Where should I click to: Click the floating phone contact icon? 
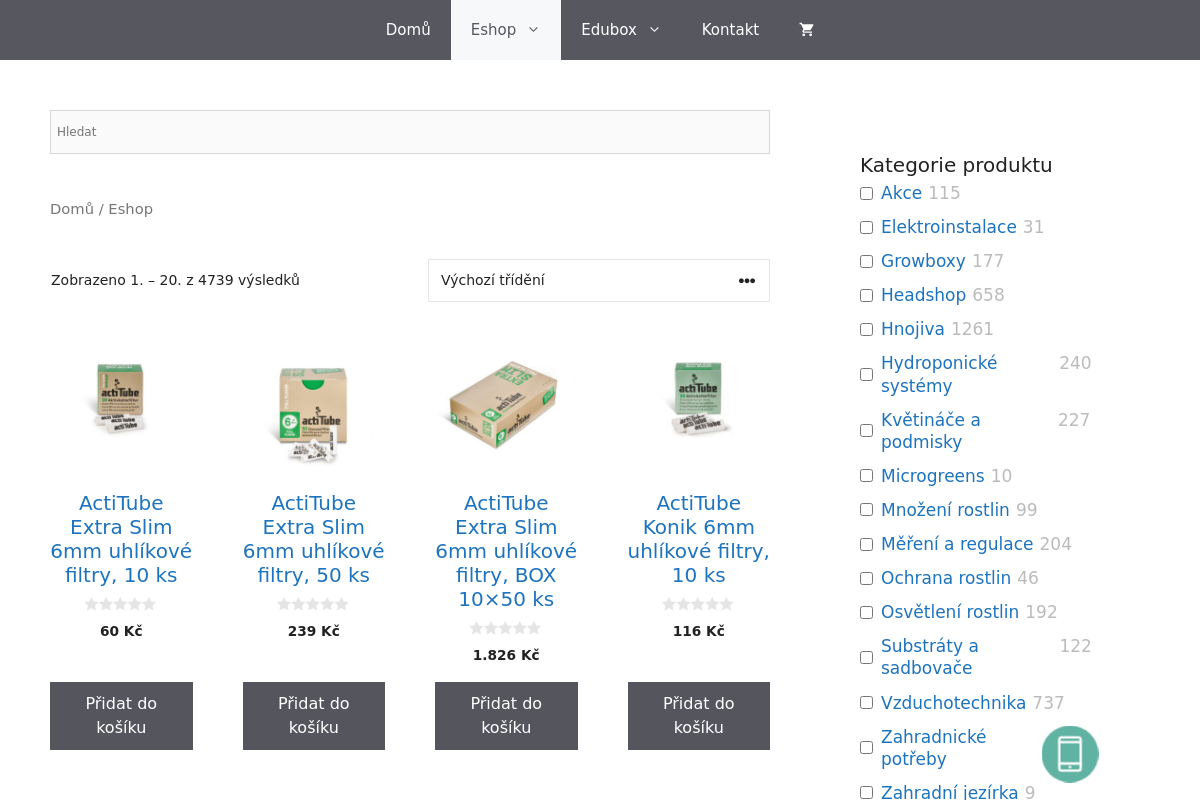point(1070,754)
